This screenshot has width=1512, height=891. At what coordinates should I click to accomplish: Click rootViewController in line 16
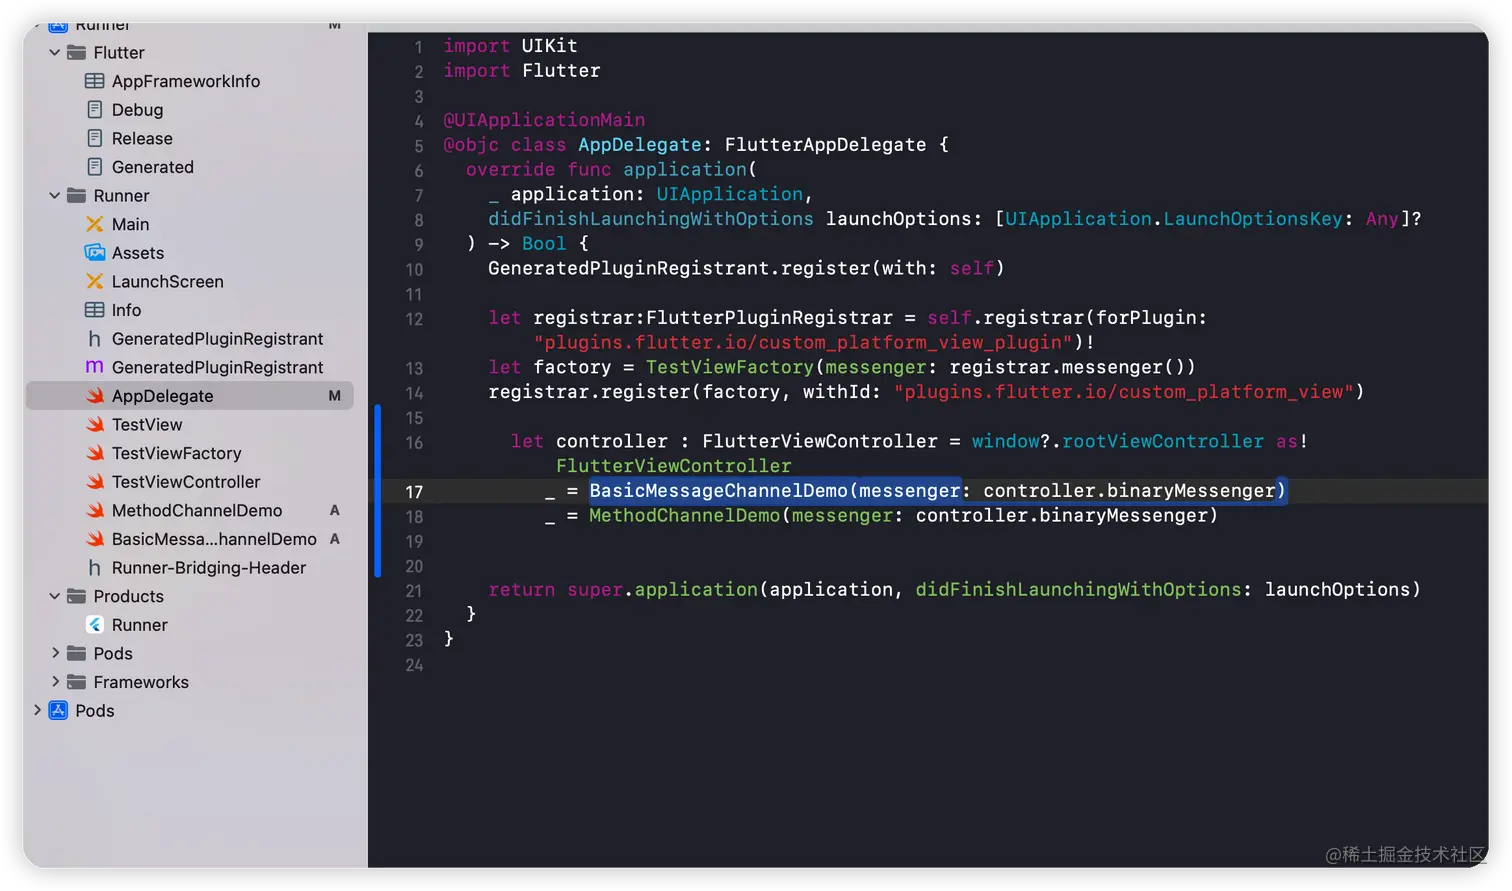[1163, 441]
